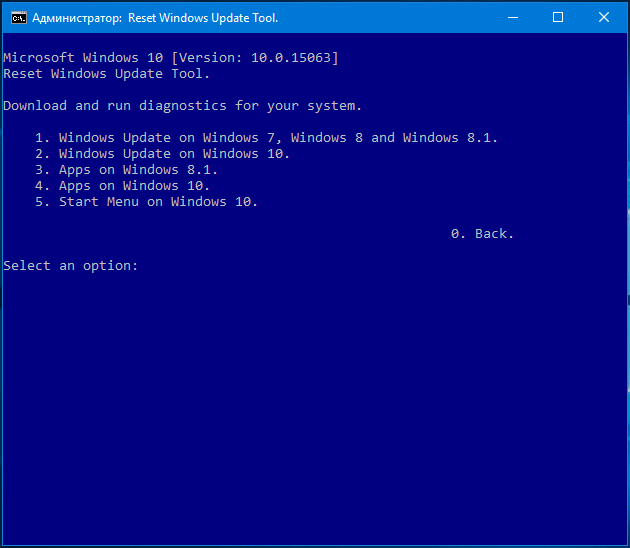The image size is (630, 548).
Task: Click menu line 'Apps on Windows 8.1'
Action: [x=126, y=170]
